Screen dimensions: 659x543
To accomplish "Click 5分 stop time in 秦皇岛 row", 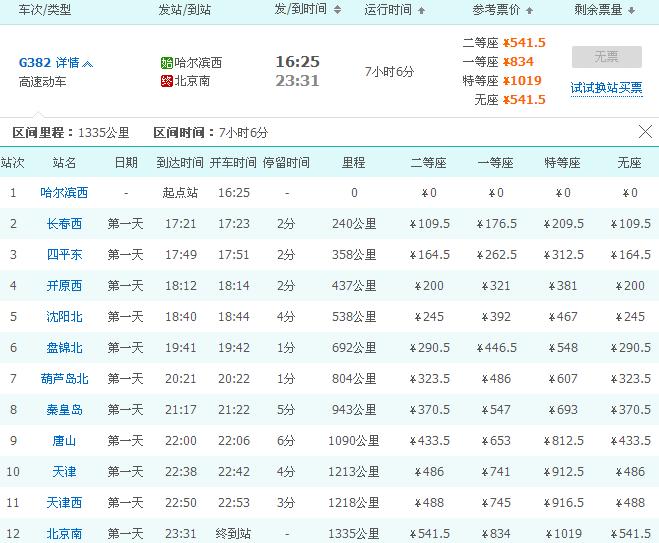I will (x=286, y=410).
